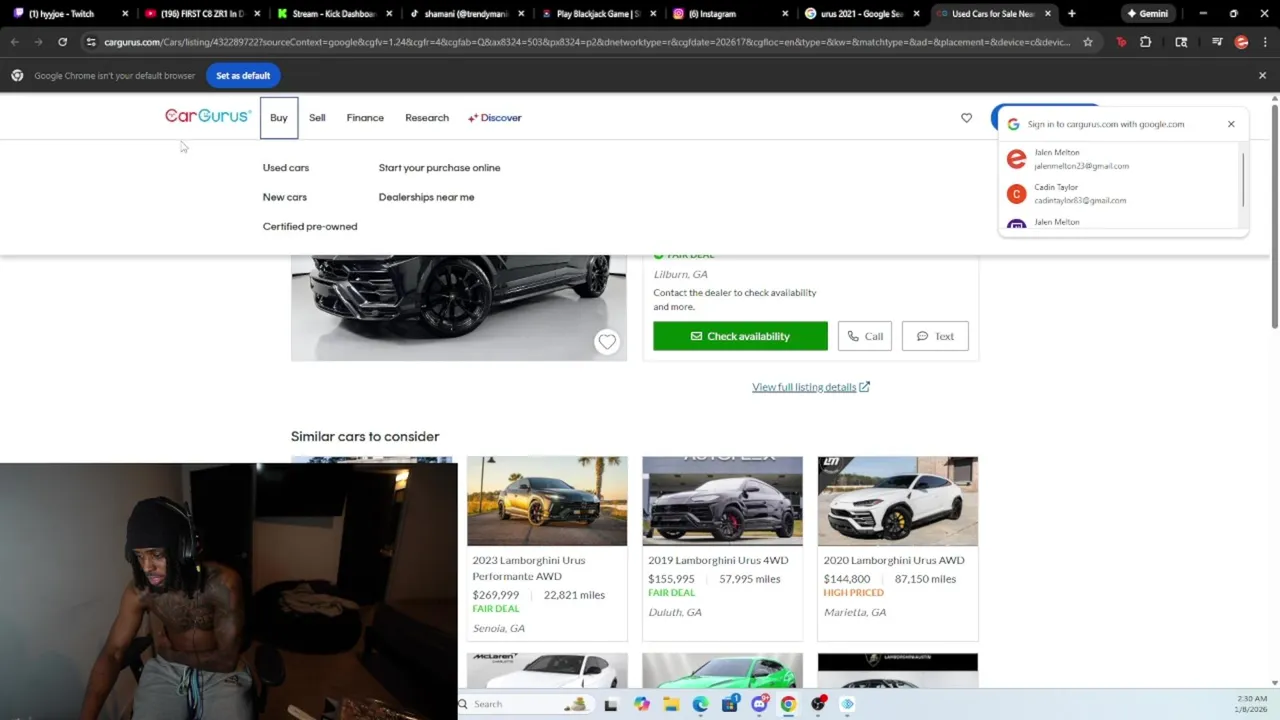Open main Lamborghini listing photo
This screenshot has height=720, width=1280.
(458, 307)
